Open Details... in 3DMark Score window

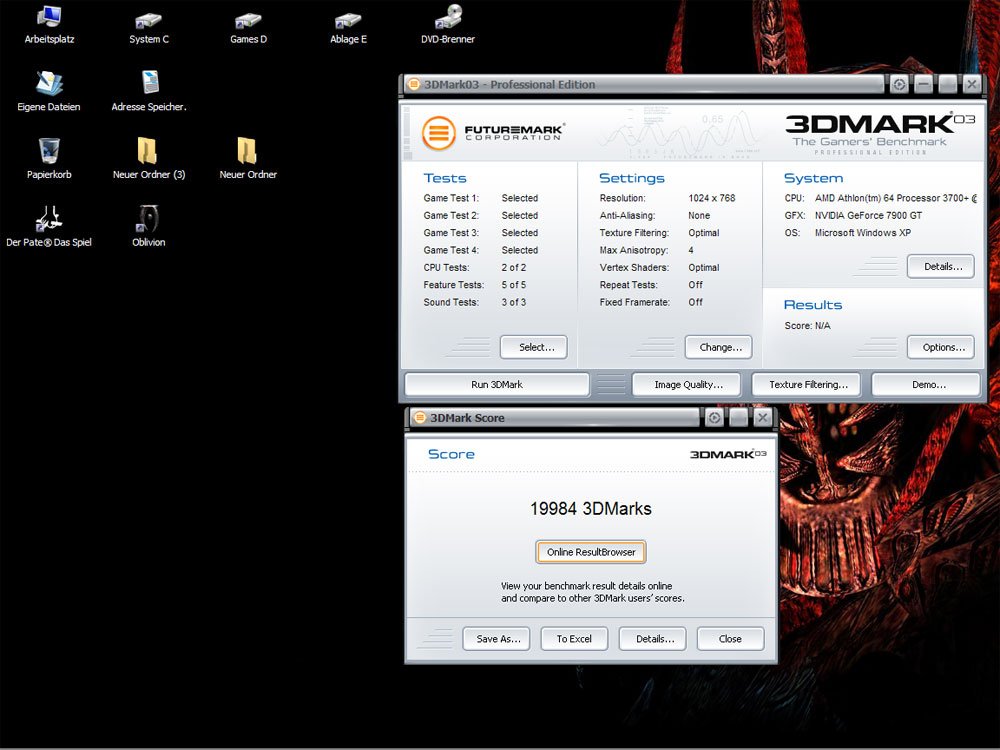point(652,639)
